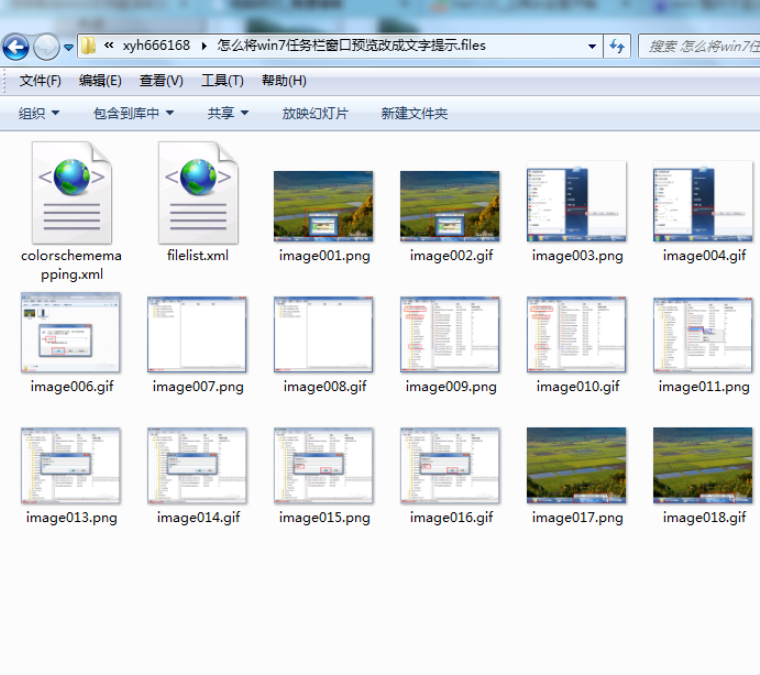The image size is (760, 675).
Task: Click the 新建文件夹 button
Action: [414, 113]
